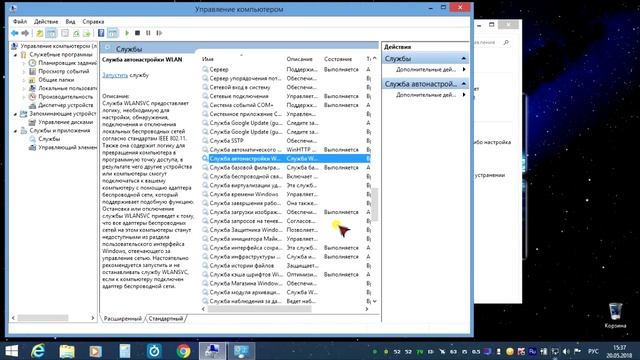Select the Служба истории файлов row
The image size is (640, 360).
pyautogui.click(x=286, y=266)
